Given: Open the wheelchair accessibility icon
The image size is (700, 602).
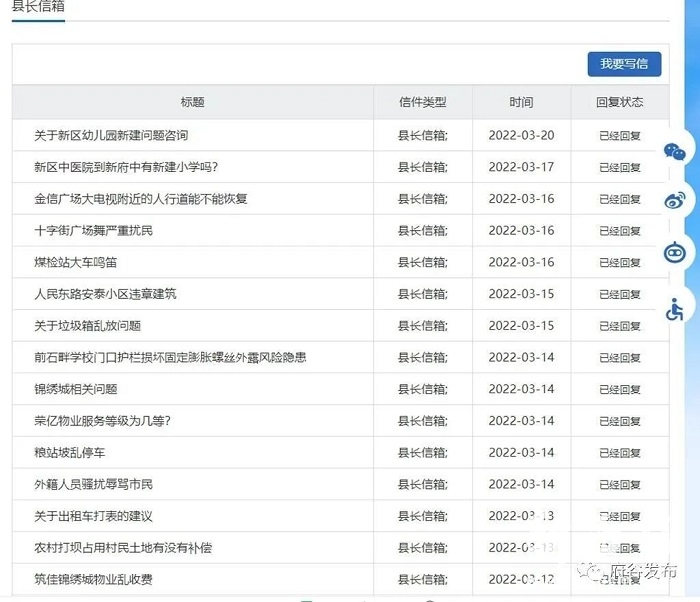Looking at the screenshot, I should [x=676, y=309].
